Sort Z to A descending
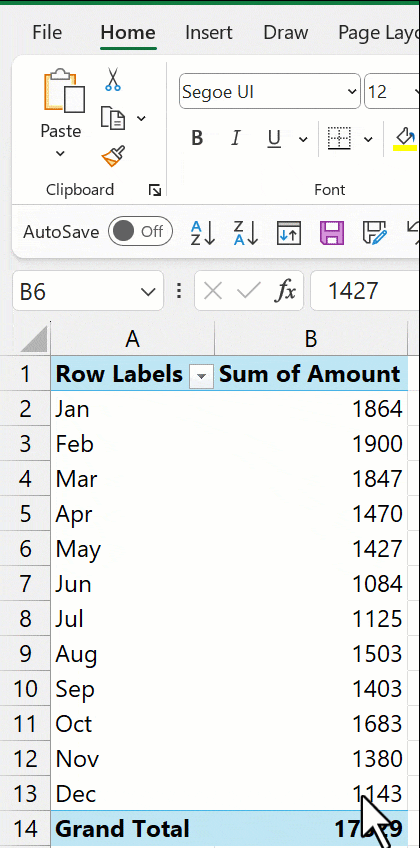The height and width of the screenshot is (848, 420). [x=246, y=233]
